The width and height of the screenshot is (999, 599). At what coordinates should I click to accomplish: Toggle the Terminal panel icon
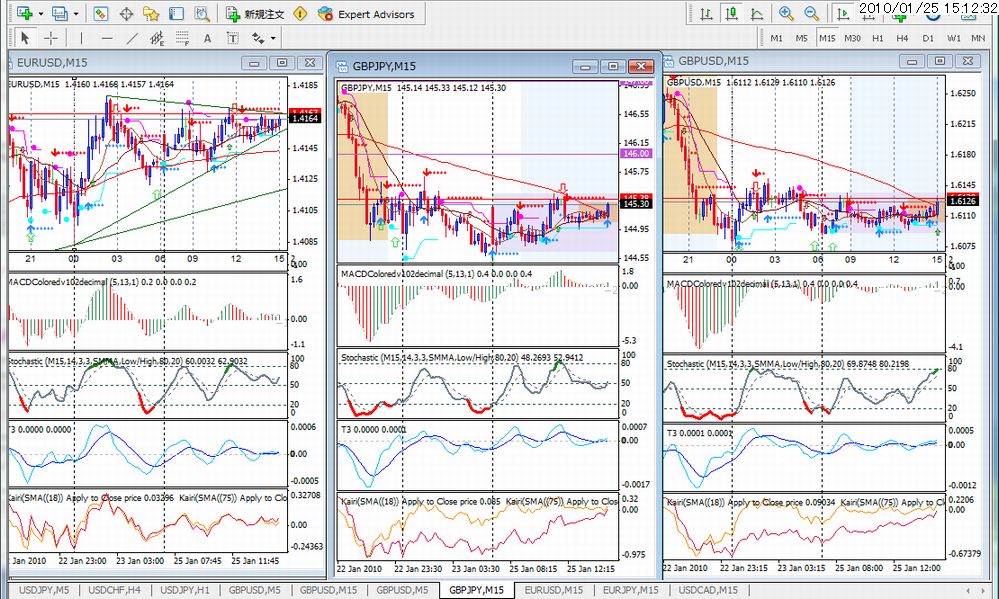176,13
